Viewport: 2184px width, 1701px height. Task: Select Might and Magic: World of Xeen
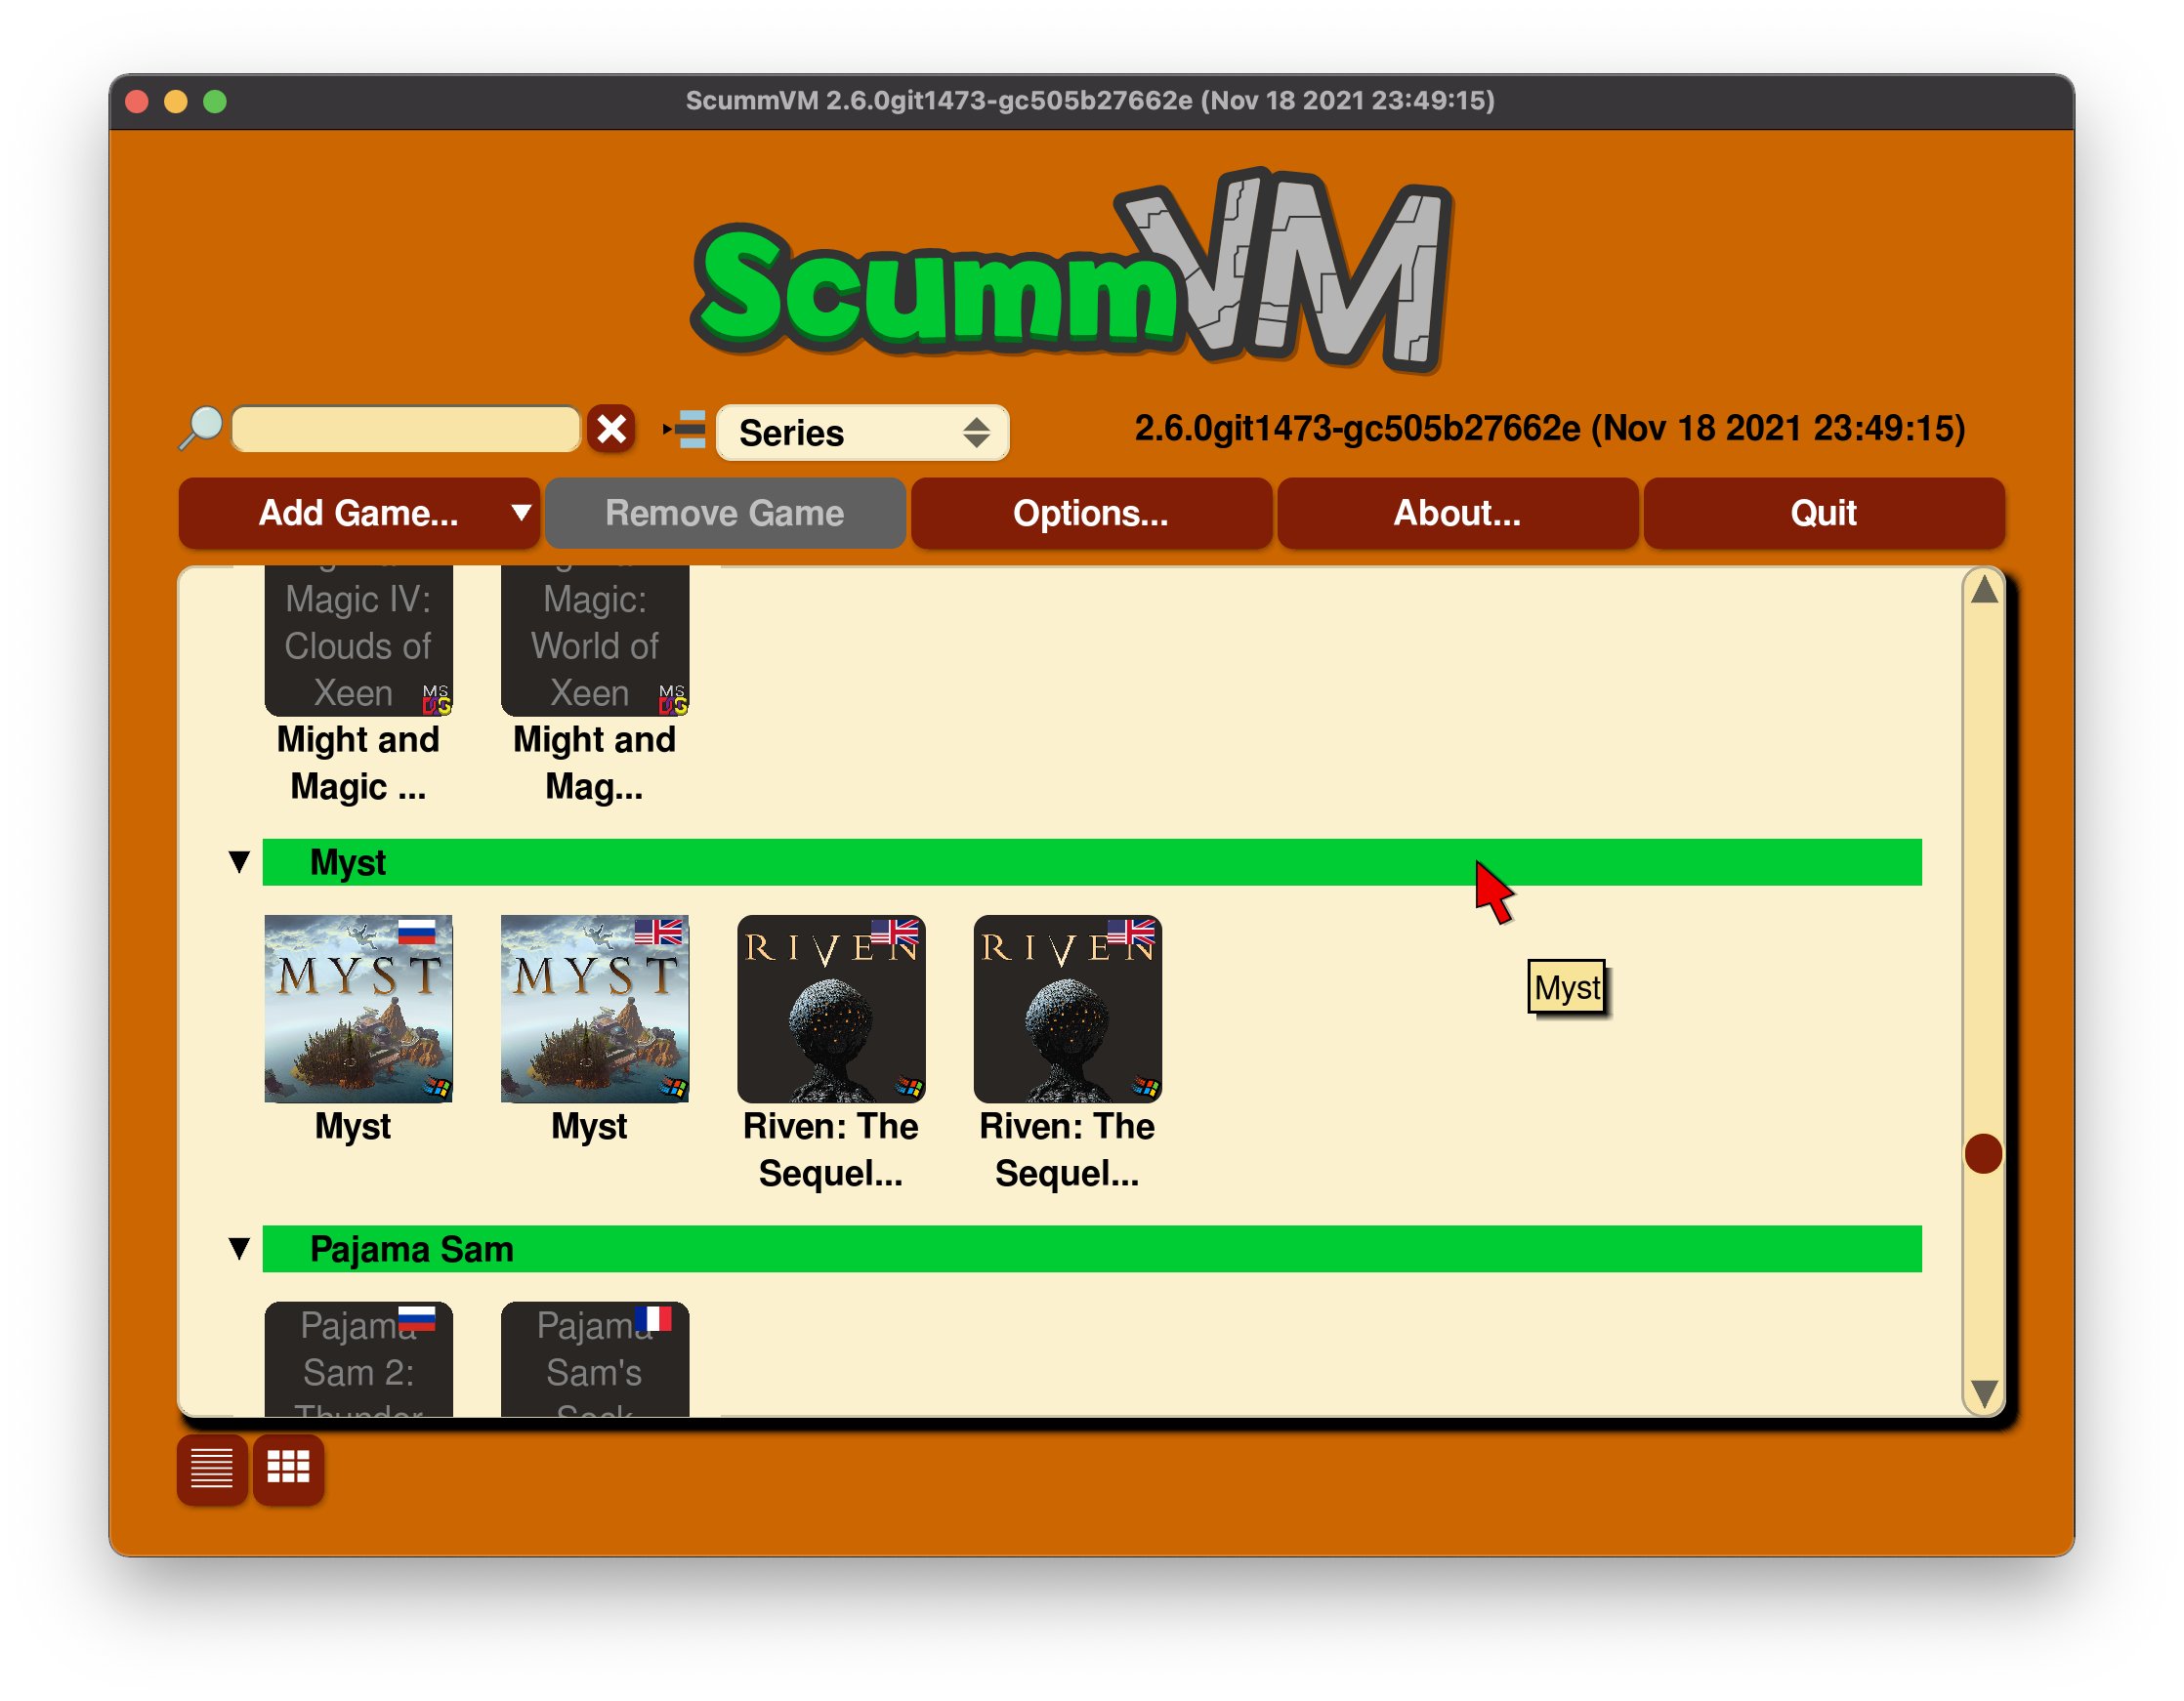click(594, 640)
